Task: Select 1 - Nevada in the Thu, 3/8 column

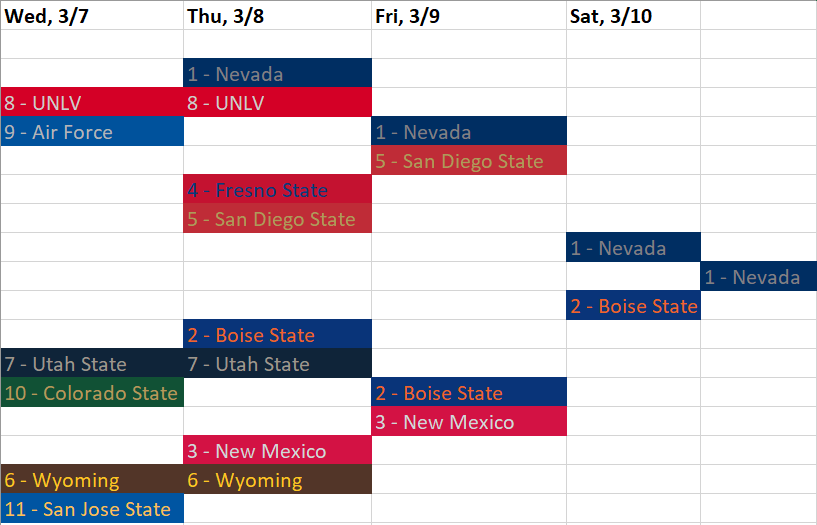Action: [277, 74]
